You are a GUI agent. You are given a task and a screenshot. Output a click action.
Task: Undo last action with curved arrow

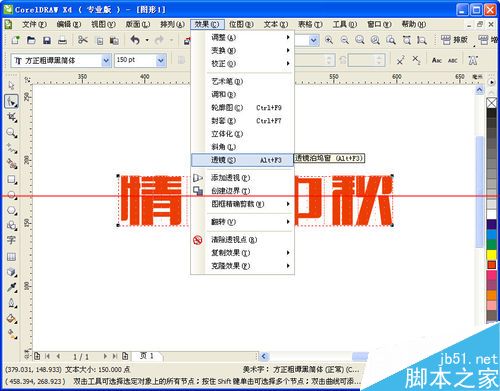click(x=135, y=40)
